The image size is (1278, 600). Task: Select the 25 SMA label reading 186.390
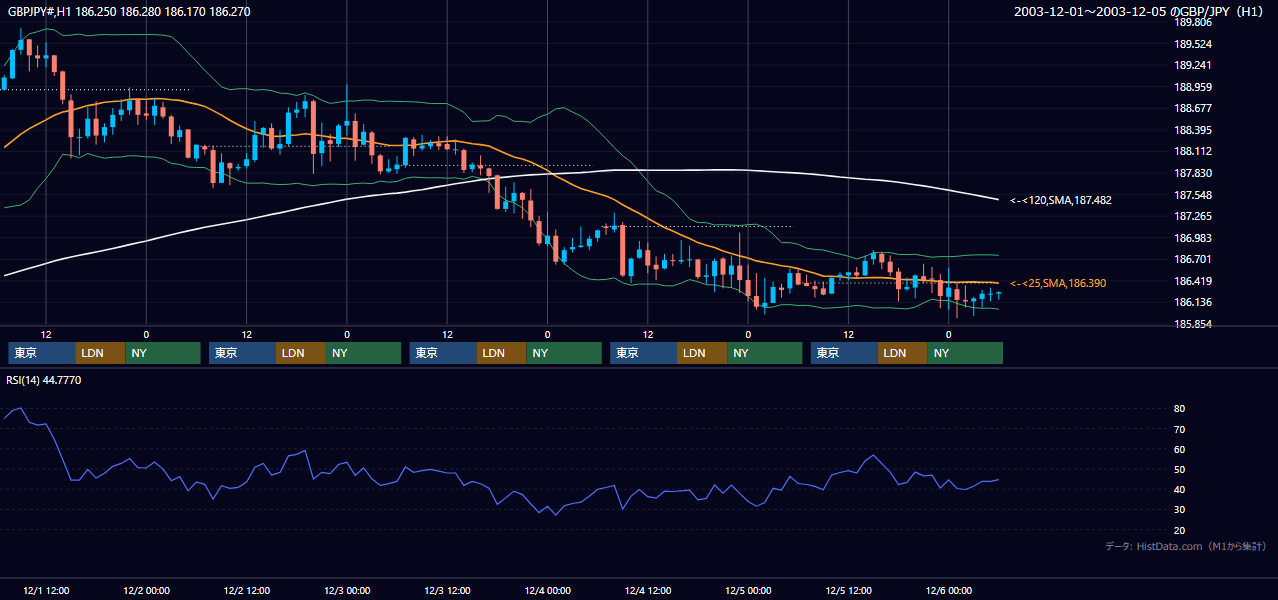point(1058,283)
